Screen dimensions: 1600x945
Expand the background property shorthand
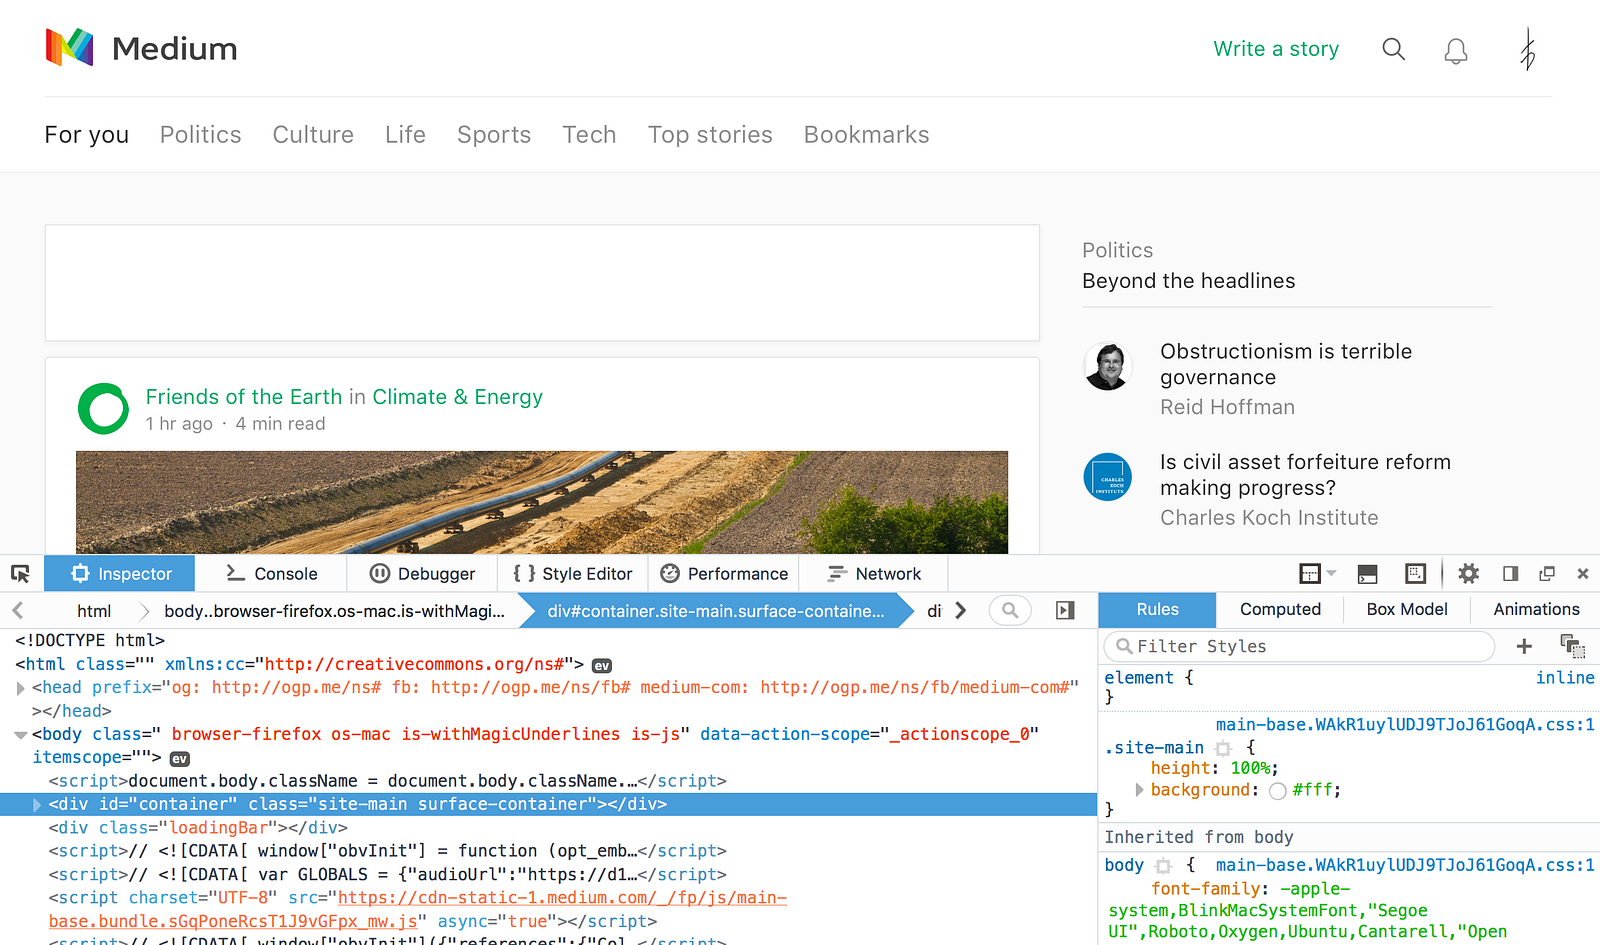coord(1139,790)
